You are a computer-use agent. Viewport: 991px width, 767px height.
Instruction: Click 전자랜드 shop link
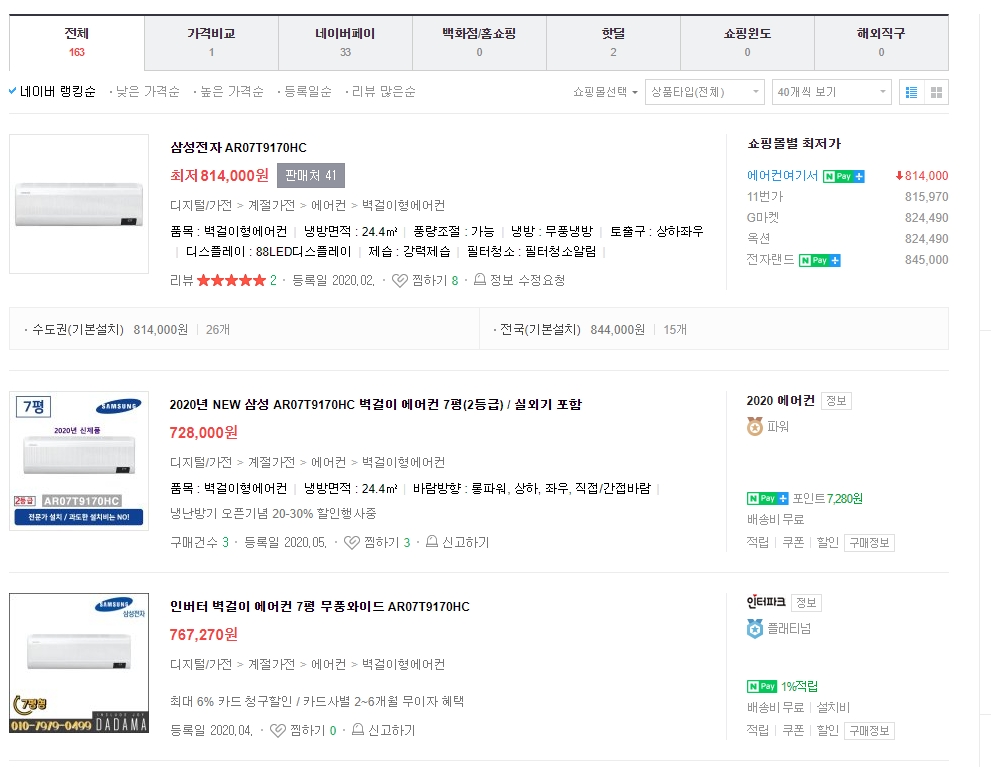pyautogui.click(x=770, y=260)
